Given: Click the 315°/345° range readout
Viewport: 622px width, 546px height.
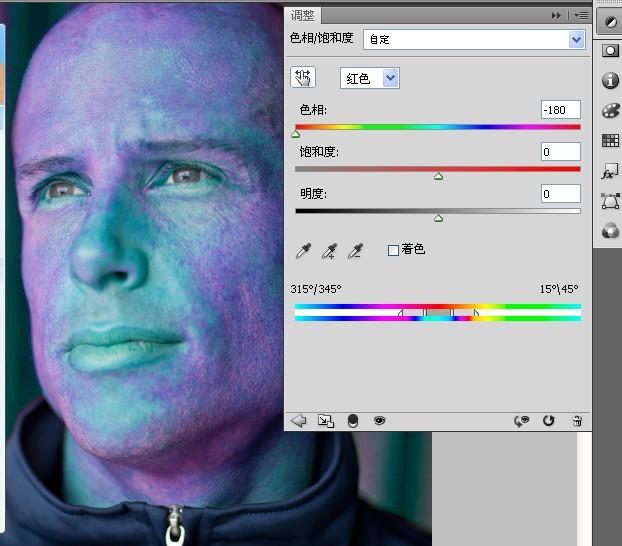Looking at the screenshot, I should click(x=316, y=289).
